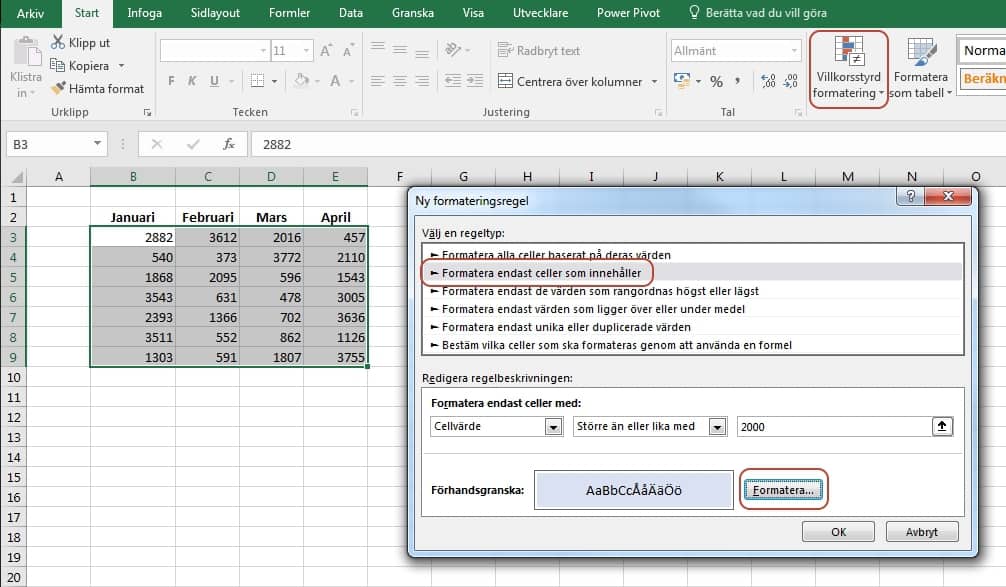
Task: Click the Klipp ut scissors icon
Action: click(x=57, y=43)
